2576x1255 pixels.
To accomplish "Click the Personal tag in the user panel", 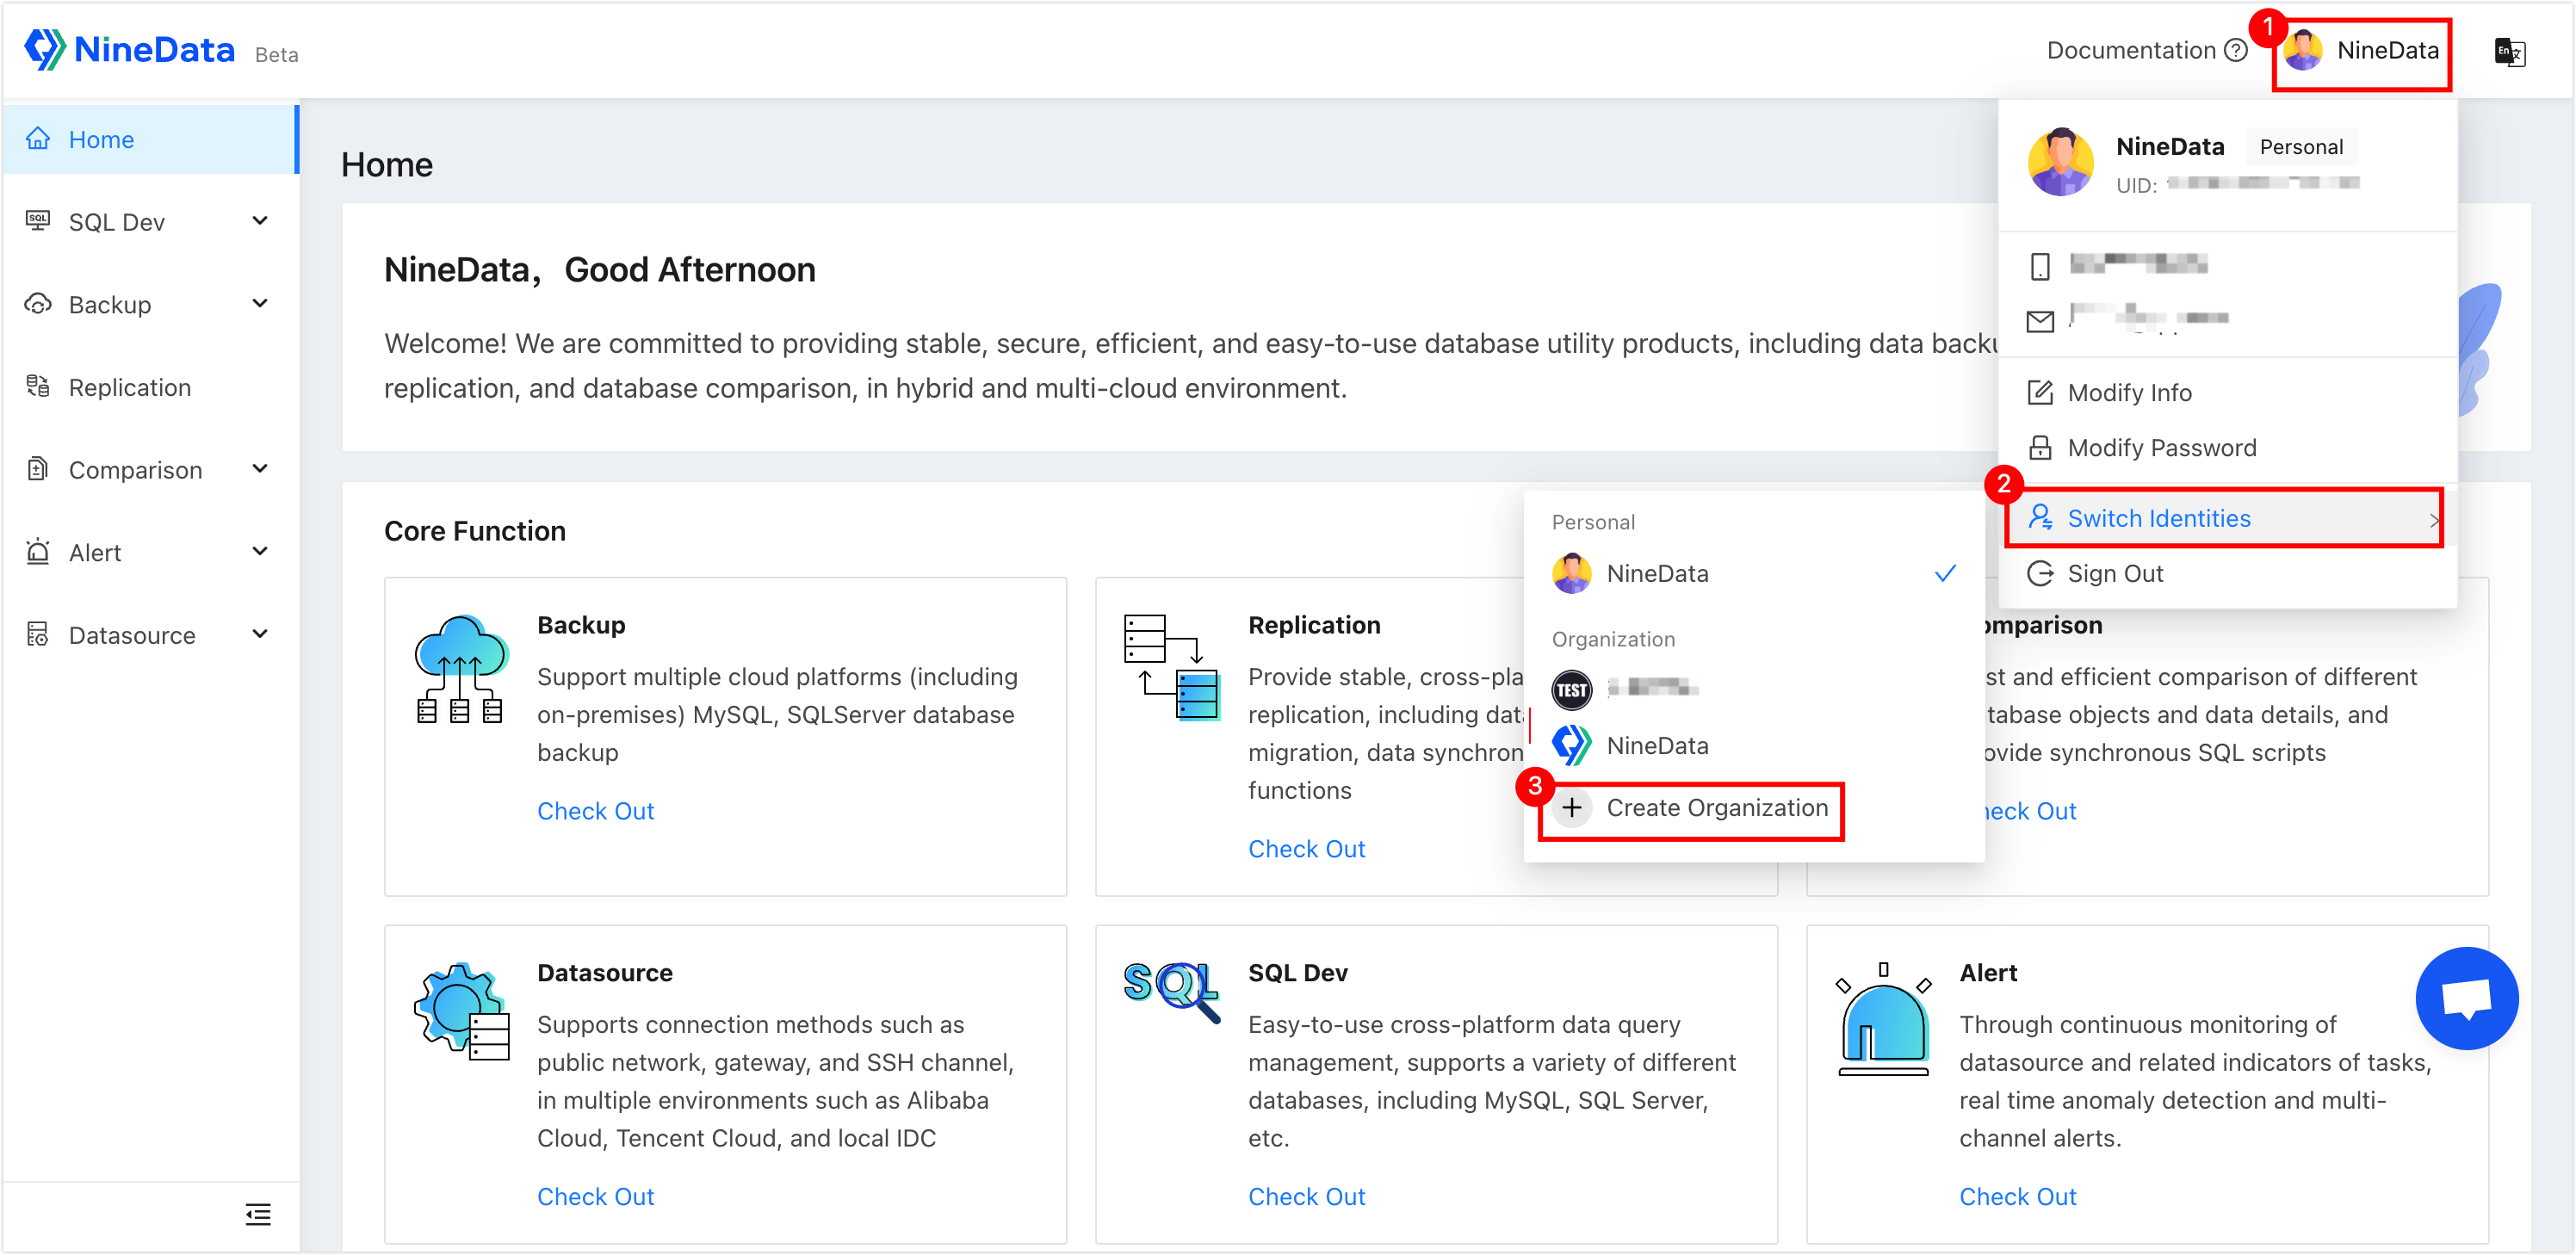I will pos(2301,147).
